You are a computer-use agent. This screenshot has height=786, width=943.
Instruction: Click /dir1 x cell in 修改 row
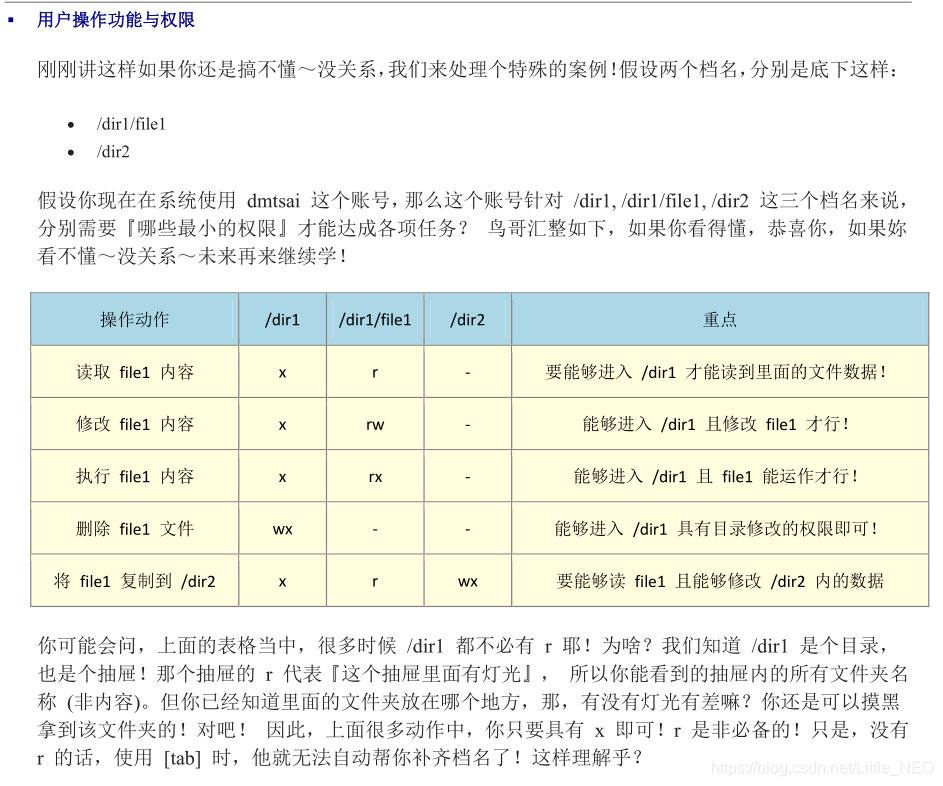[283, 426]
